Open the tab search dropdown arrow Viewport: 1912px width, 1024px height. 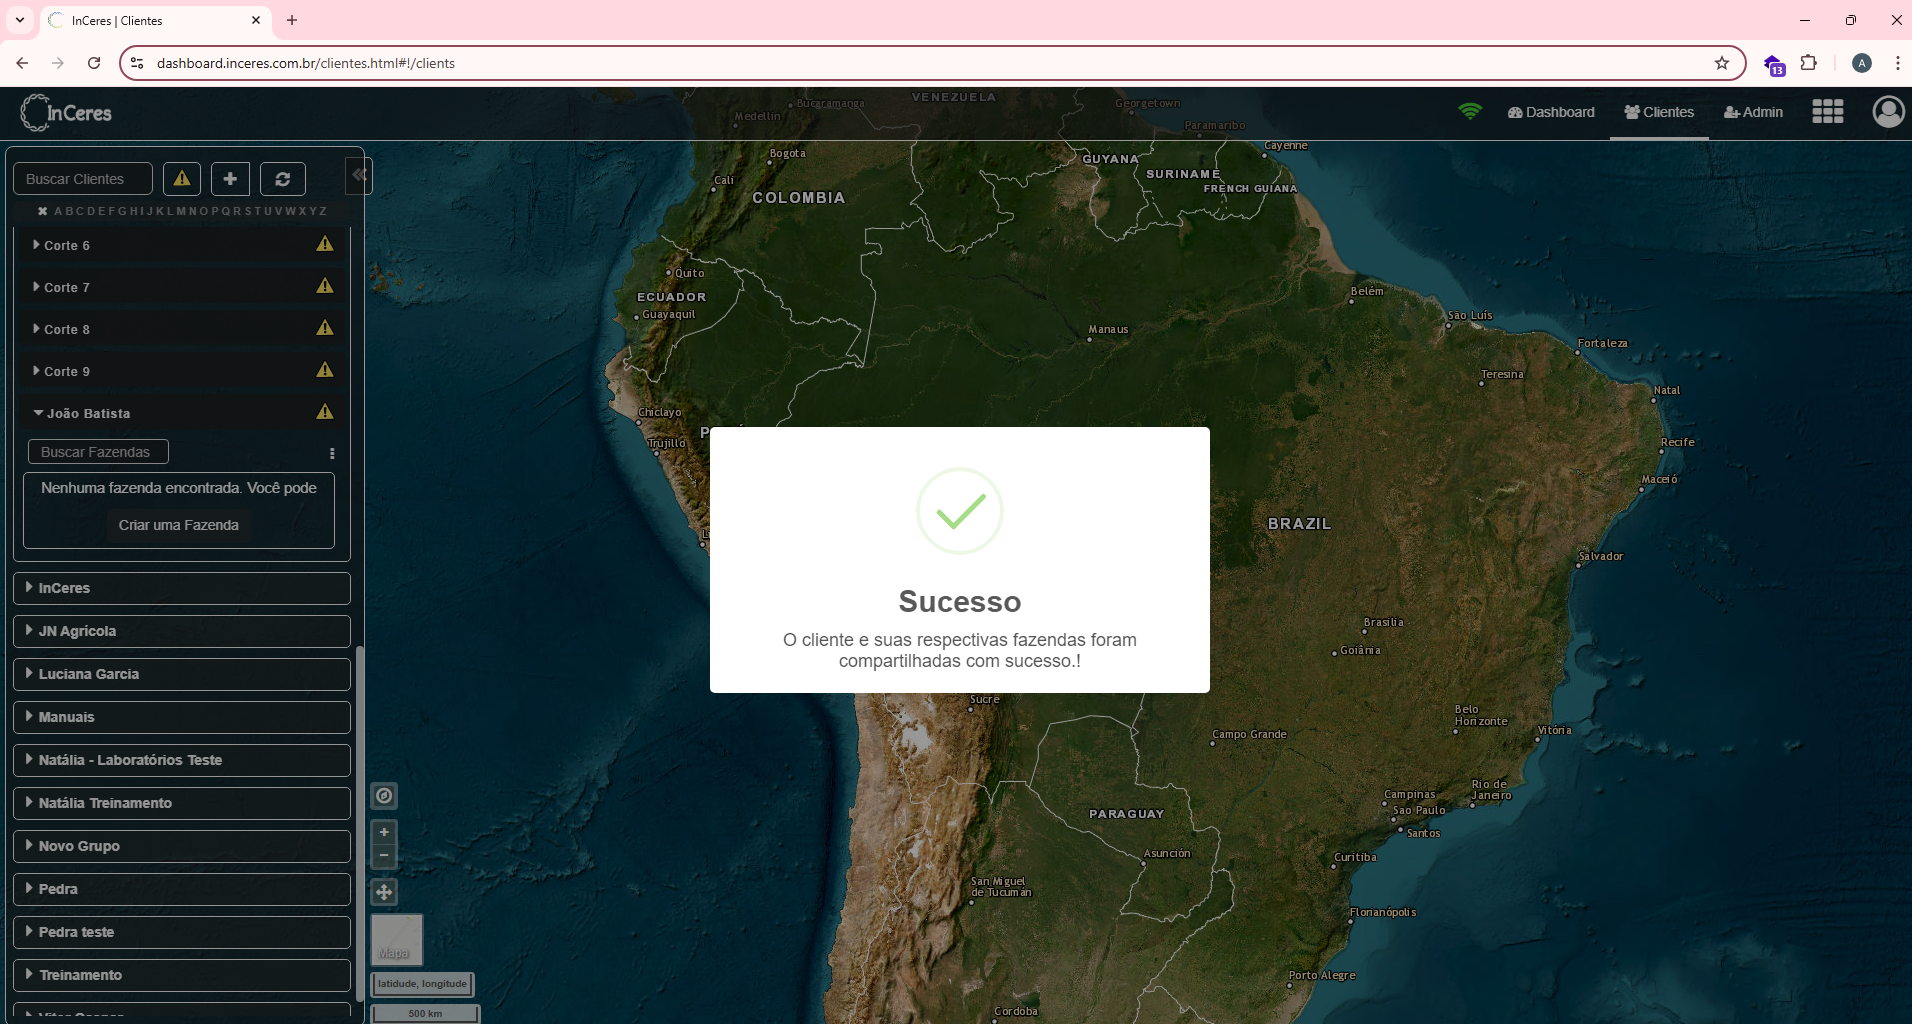click(19, 20)
